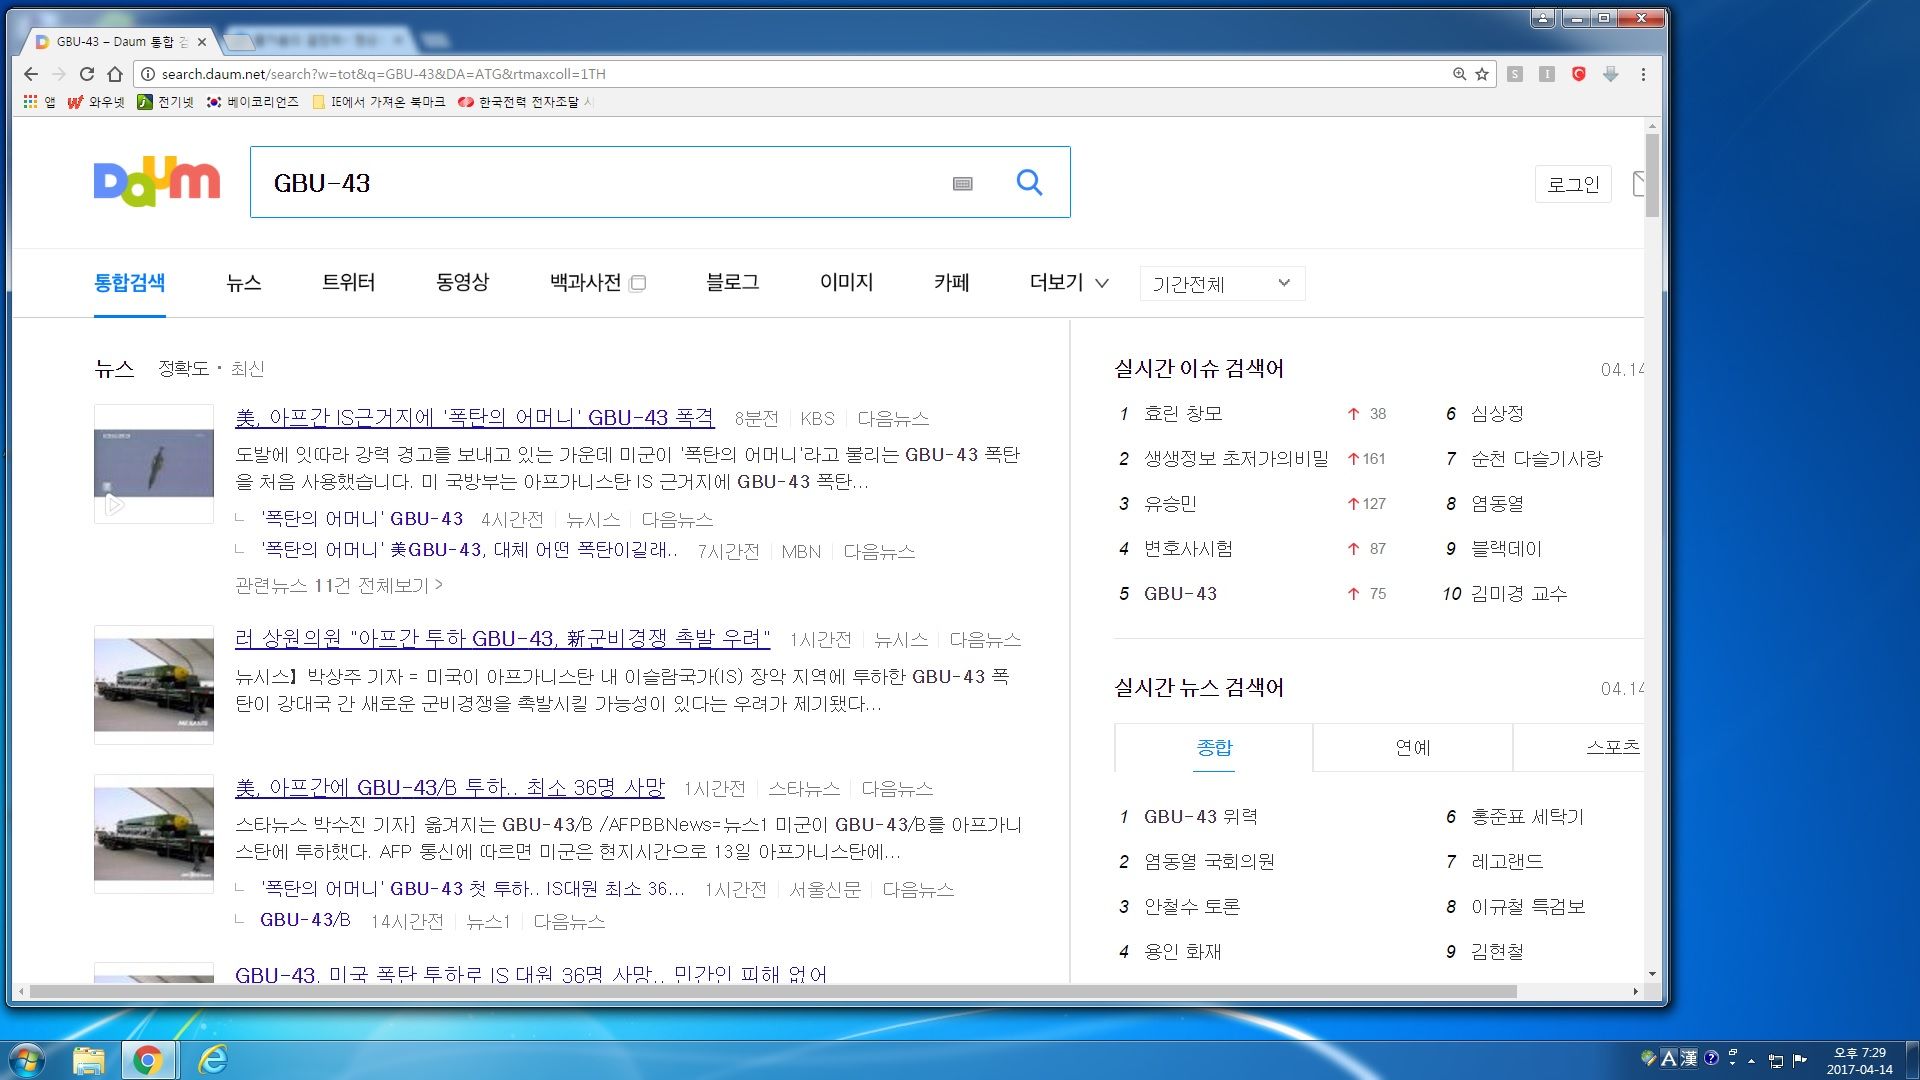This screenshot has height=1080, width=1920.
Task: Click trending keyword 변호사시험
Action: pyautogui.click(x=1188, y=549)
